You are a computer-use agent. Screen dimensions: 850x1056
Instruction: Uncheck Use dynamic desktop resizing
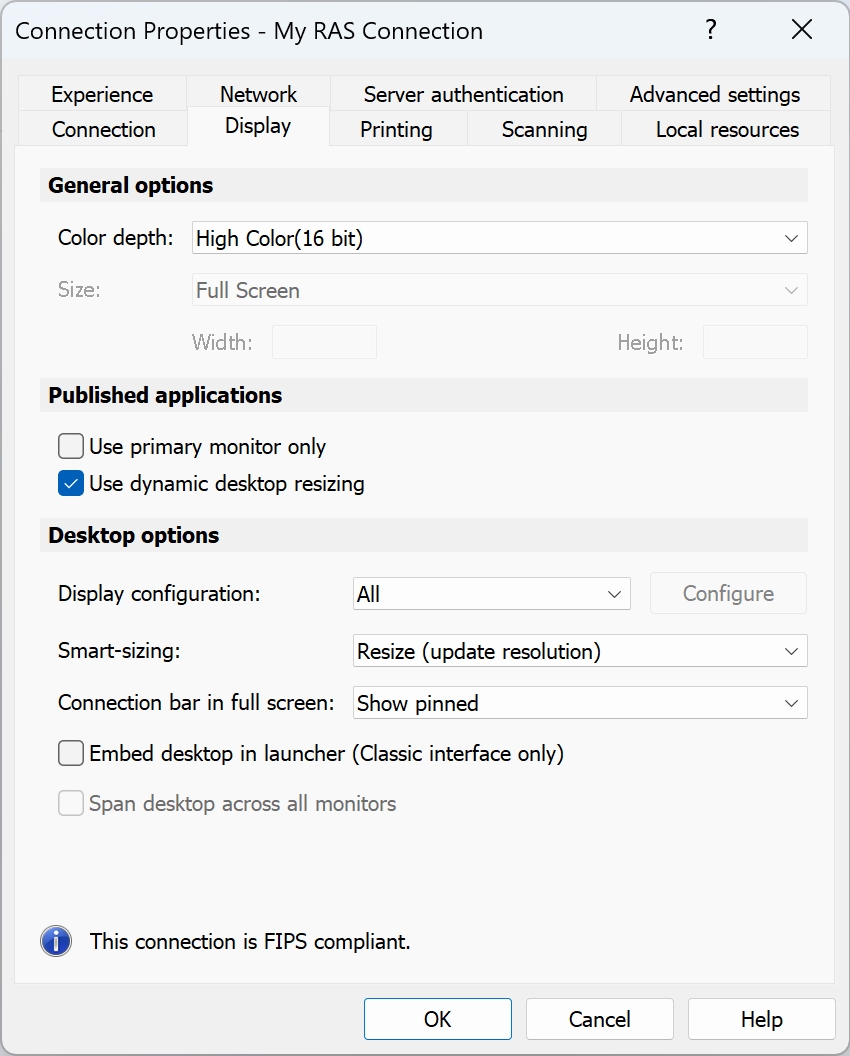point(71,484)
